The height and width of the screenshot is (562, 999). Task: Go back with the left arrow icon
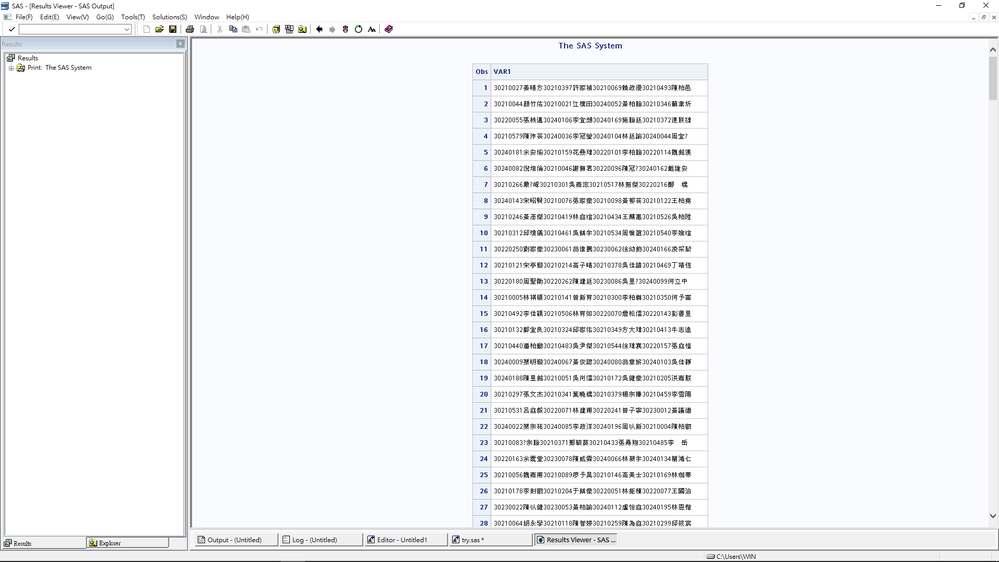319,29
